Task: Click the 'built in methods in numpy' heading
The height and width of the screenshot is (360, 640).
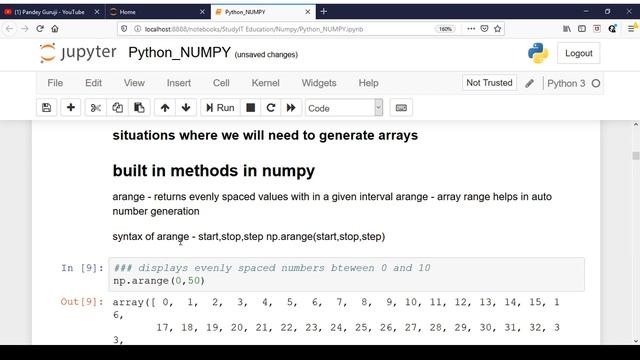Action: 213,171
